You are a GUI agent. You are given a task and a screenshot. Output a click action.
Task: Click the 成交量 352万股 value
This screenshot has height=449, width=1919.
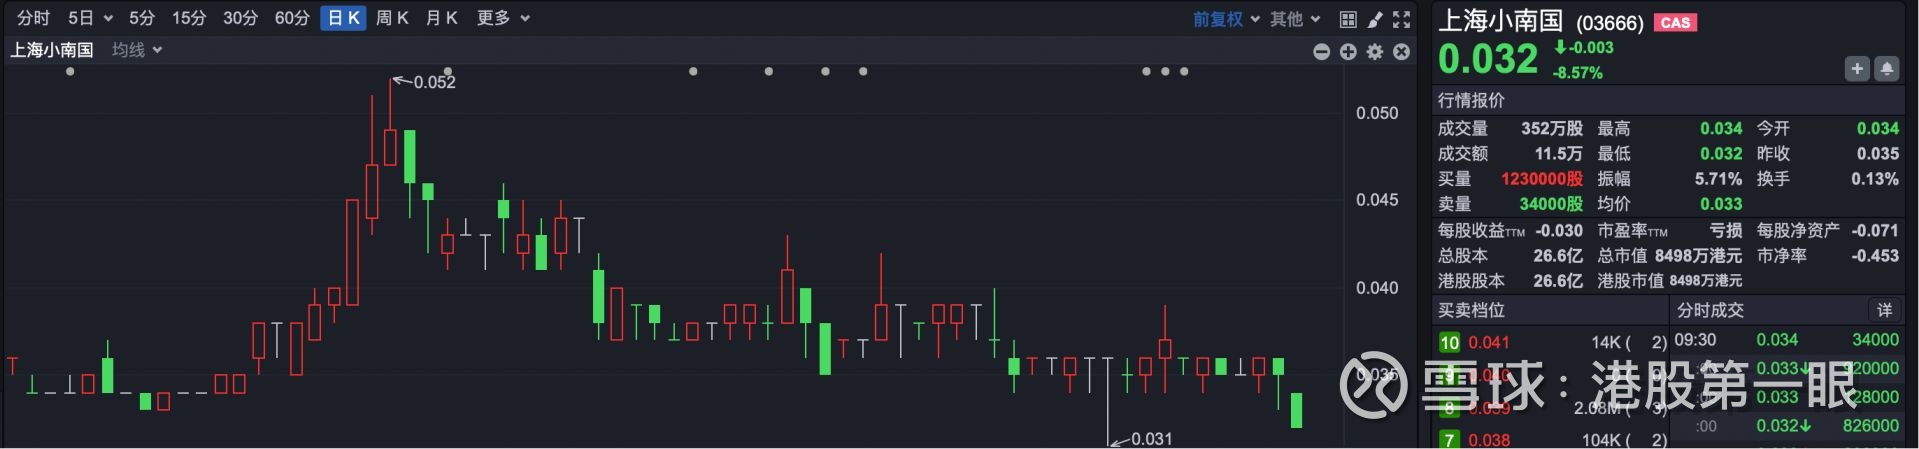coord(1552,128)
